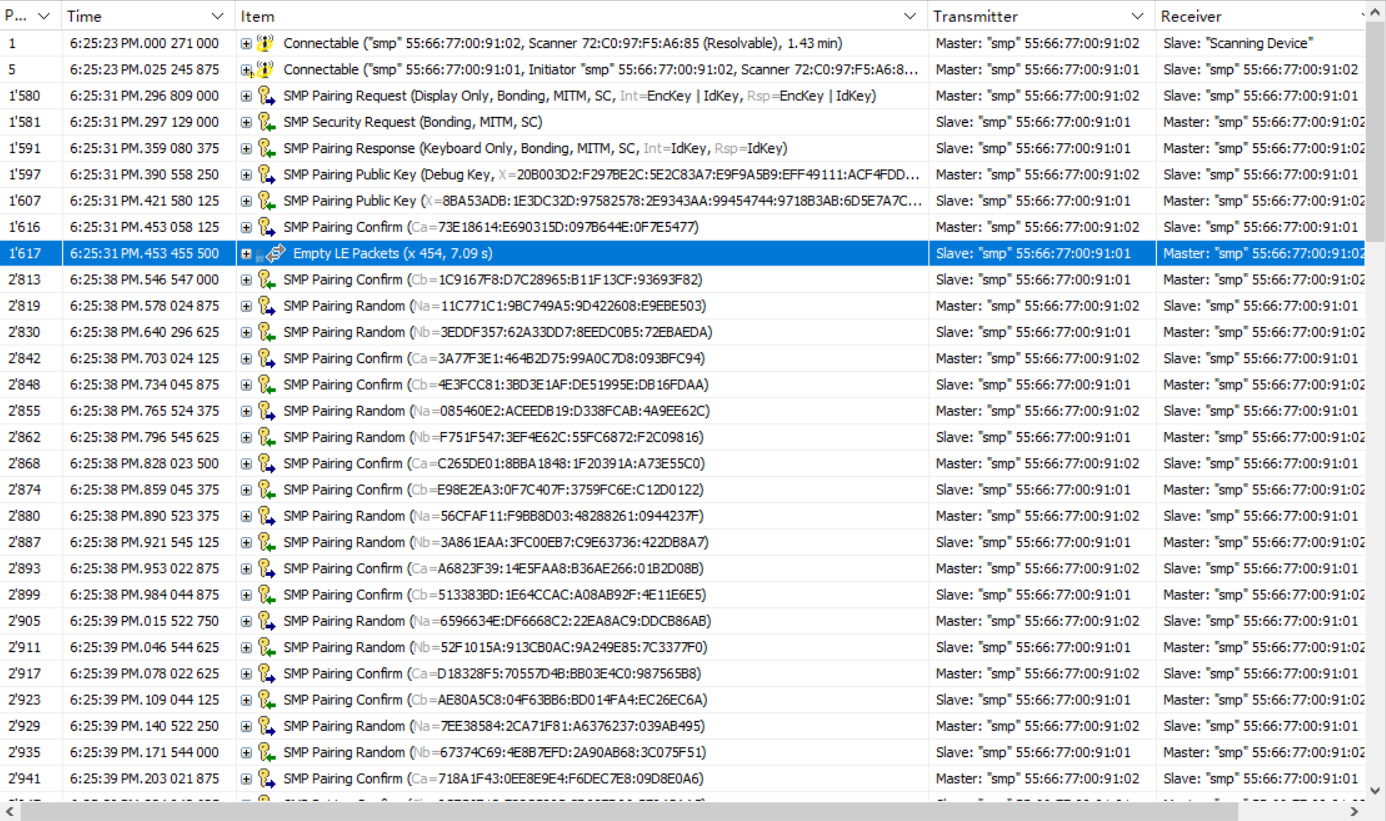Sort by the Transmitter column header
The image size is (1386, 821).
(x=975, y=16)
